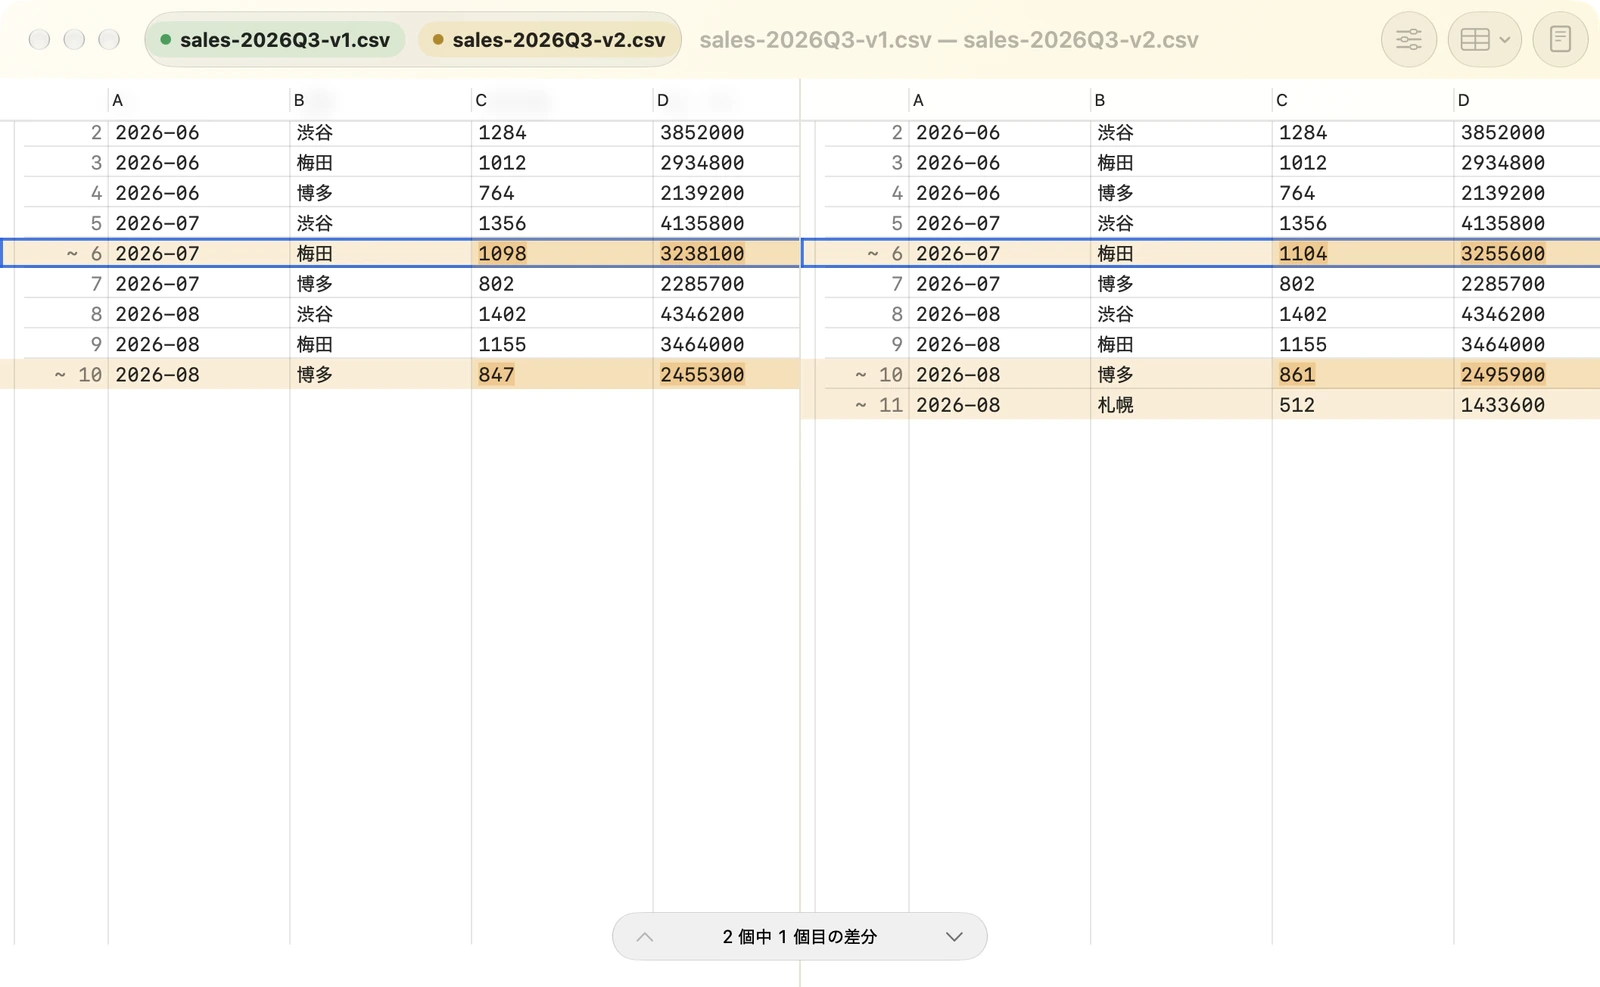Click value 1433600 in right pane
The width and height of the screenshot is (1600, 987).
(x=1503, y=405)
